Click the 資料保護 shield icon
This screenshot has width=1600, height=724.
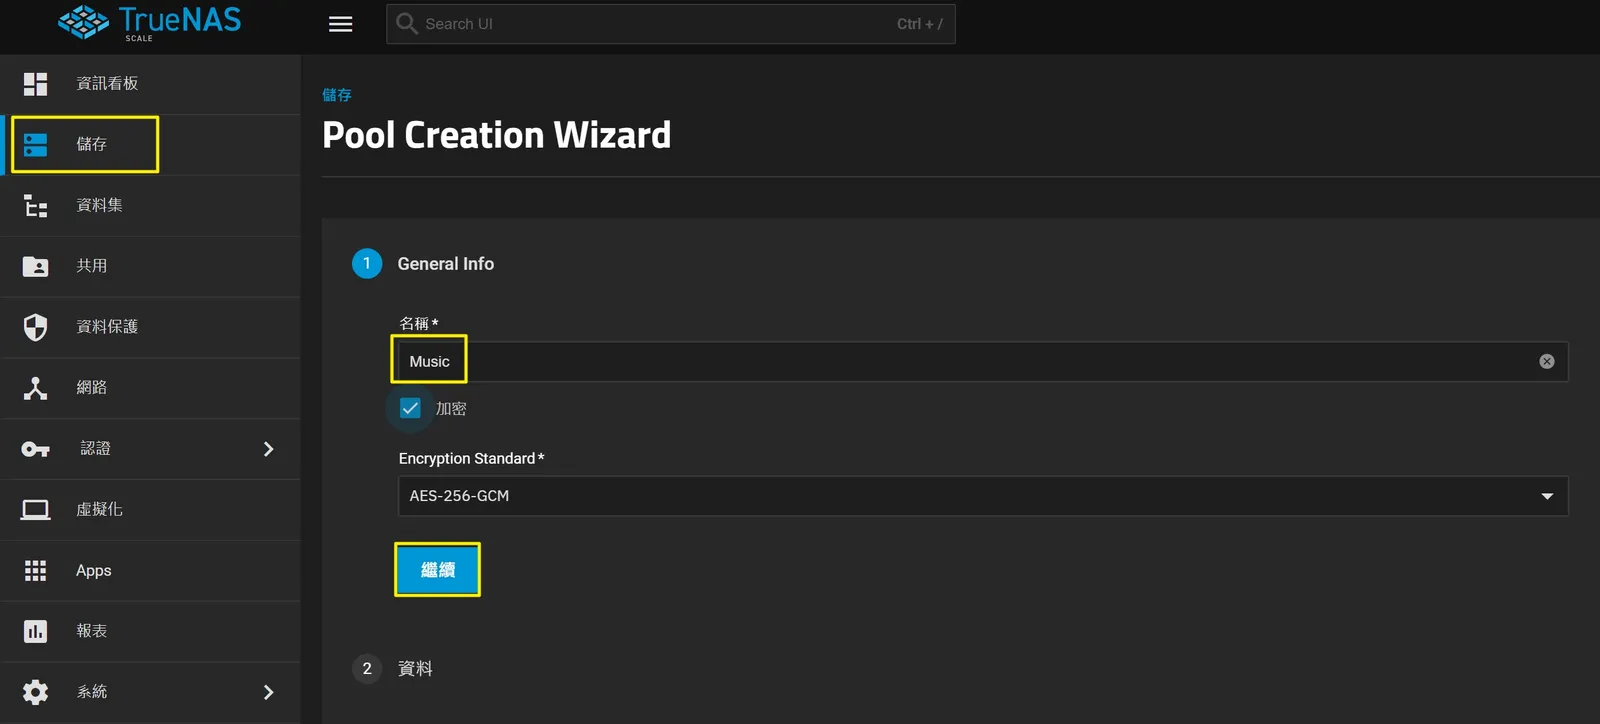35,327
